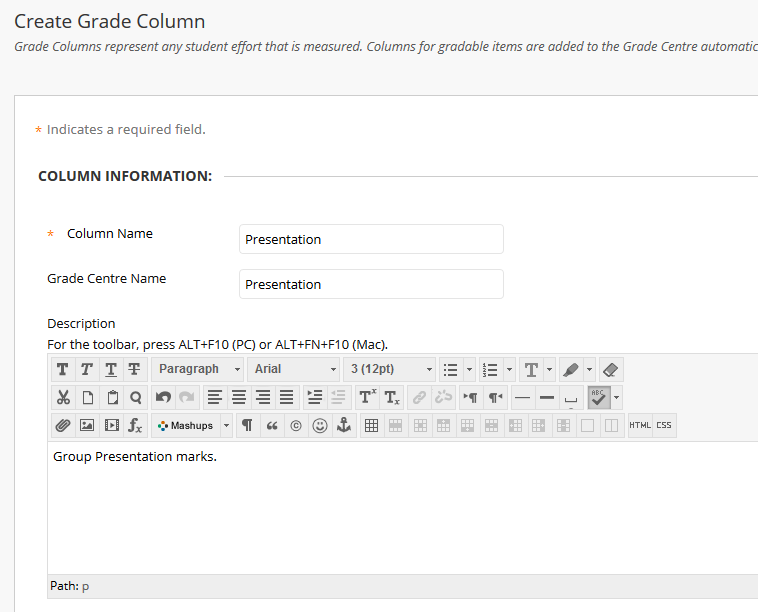This screenshot has height=612, width=758.
Task: Toggle italic text formatting
Action: click(x=87, y=370)
